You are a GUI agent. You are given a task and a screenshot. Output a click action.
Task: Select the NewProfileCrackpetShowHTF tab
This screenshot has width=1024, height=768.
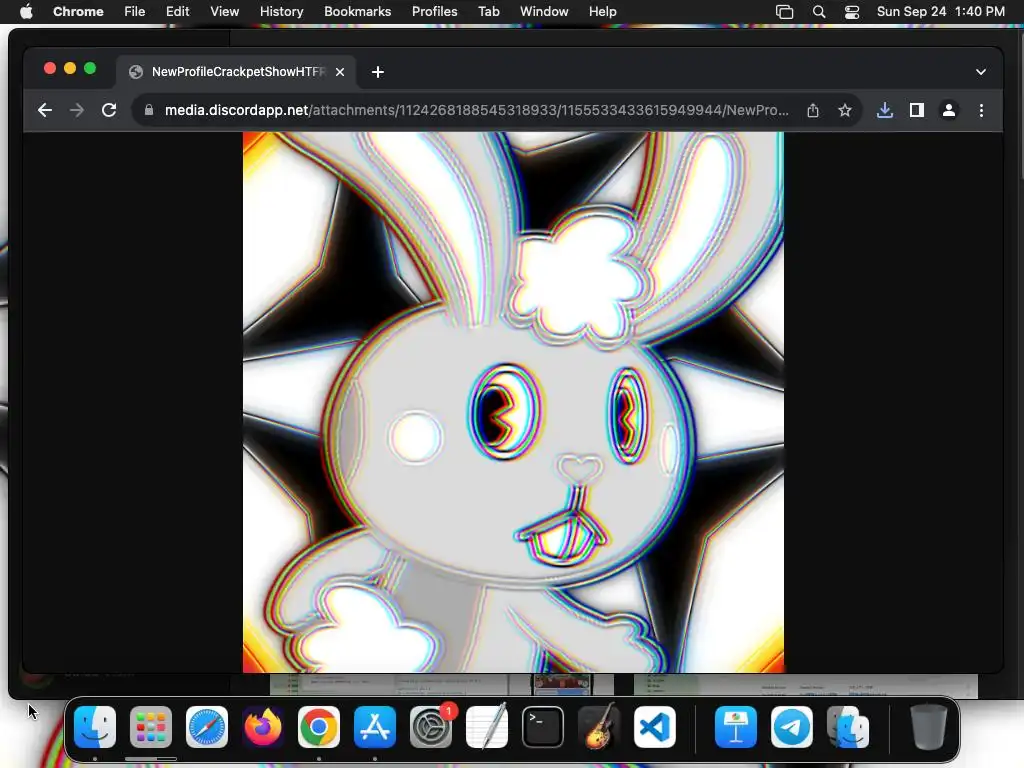[x=236, y=72]
